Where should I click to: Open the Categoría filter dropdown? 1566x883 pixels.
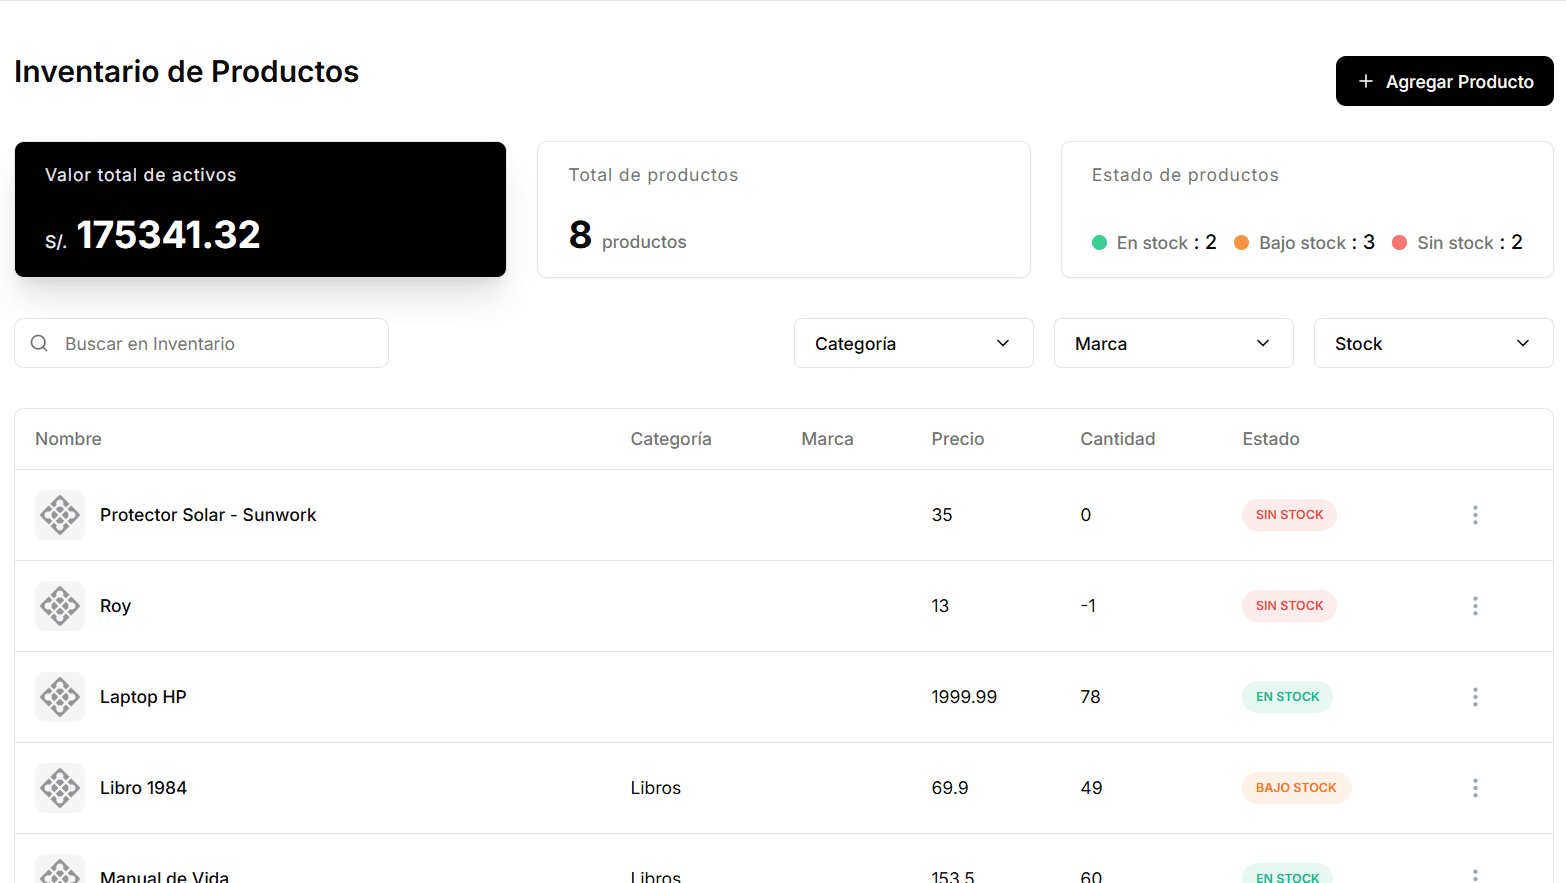pyautogui.click(x=913, y=343)
